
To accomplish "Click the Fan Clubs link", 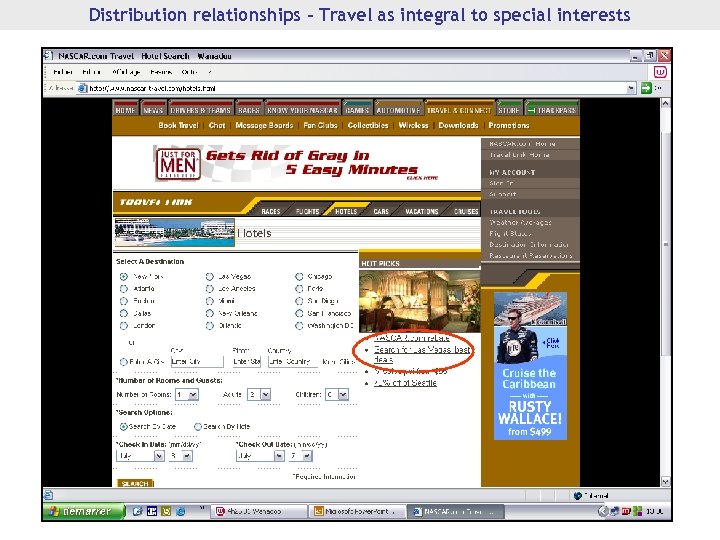I will pos(320,125).
